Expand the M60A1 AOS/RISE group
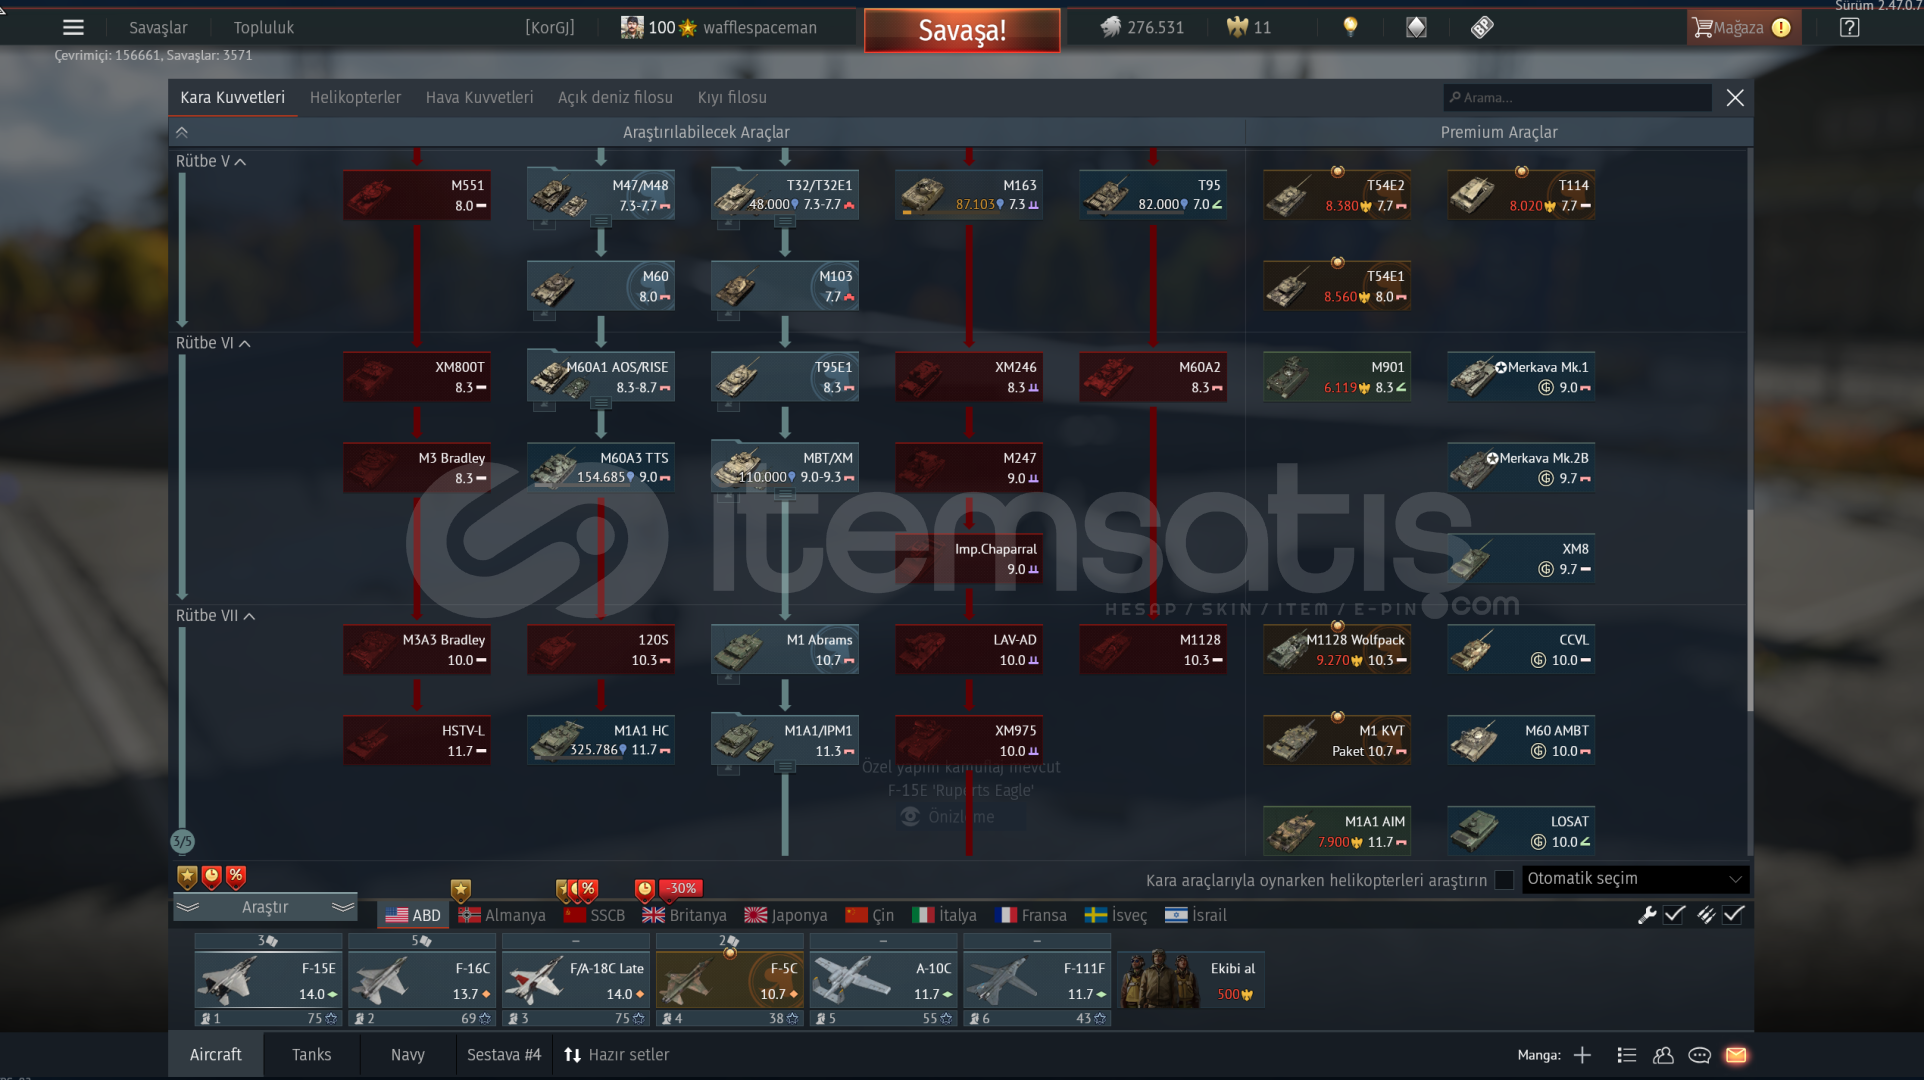The height and width of the screenshot is (1080, 1924). [x=601, y=403]
